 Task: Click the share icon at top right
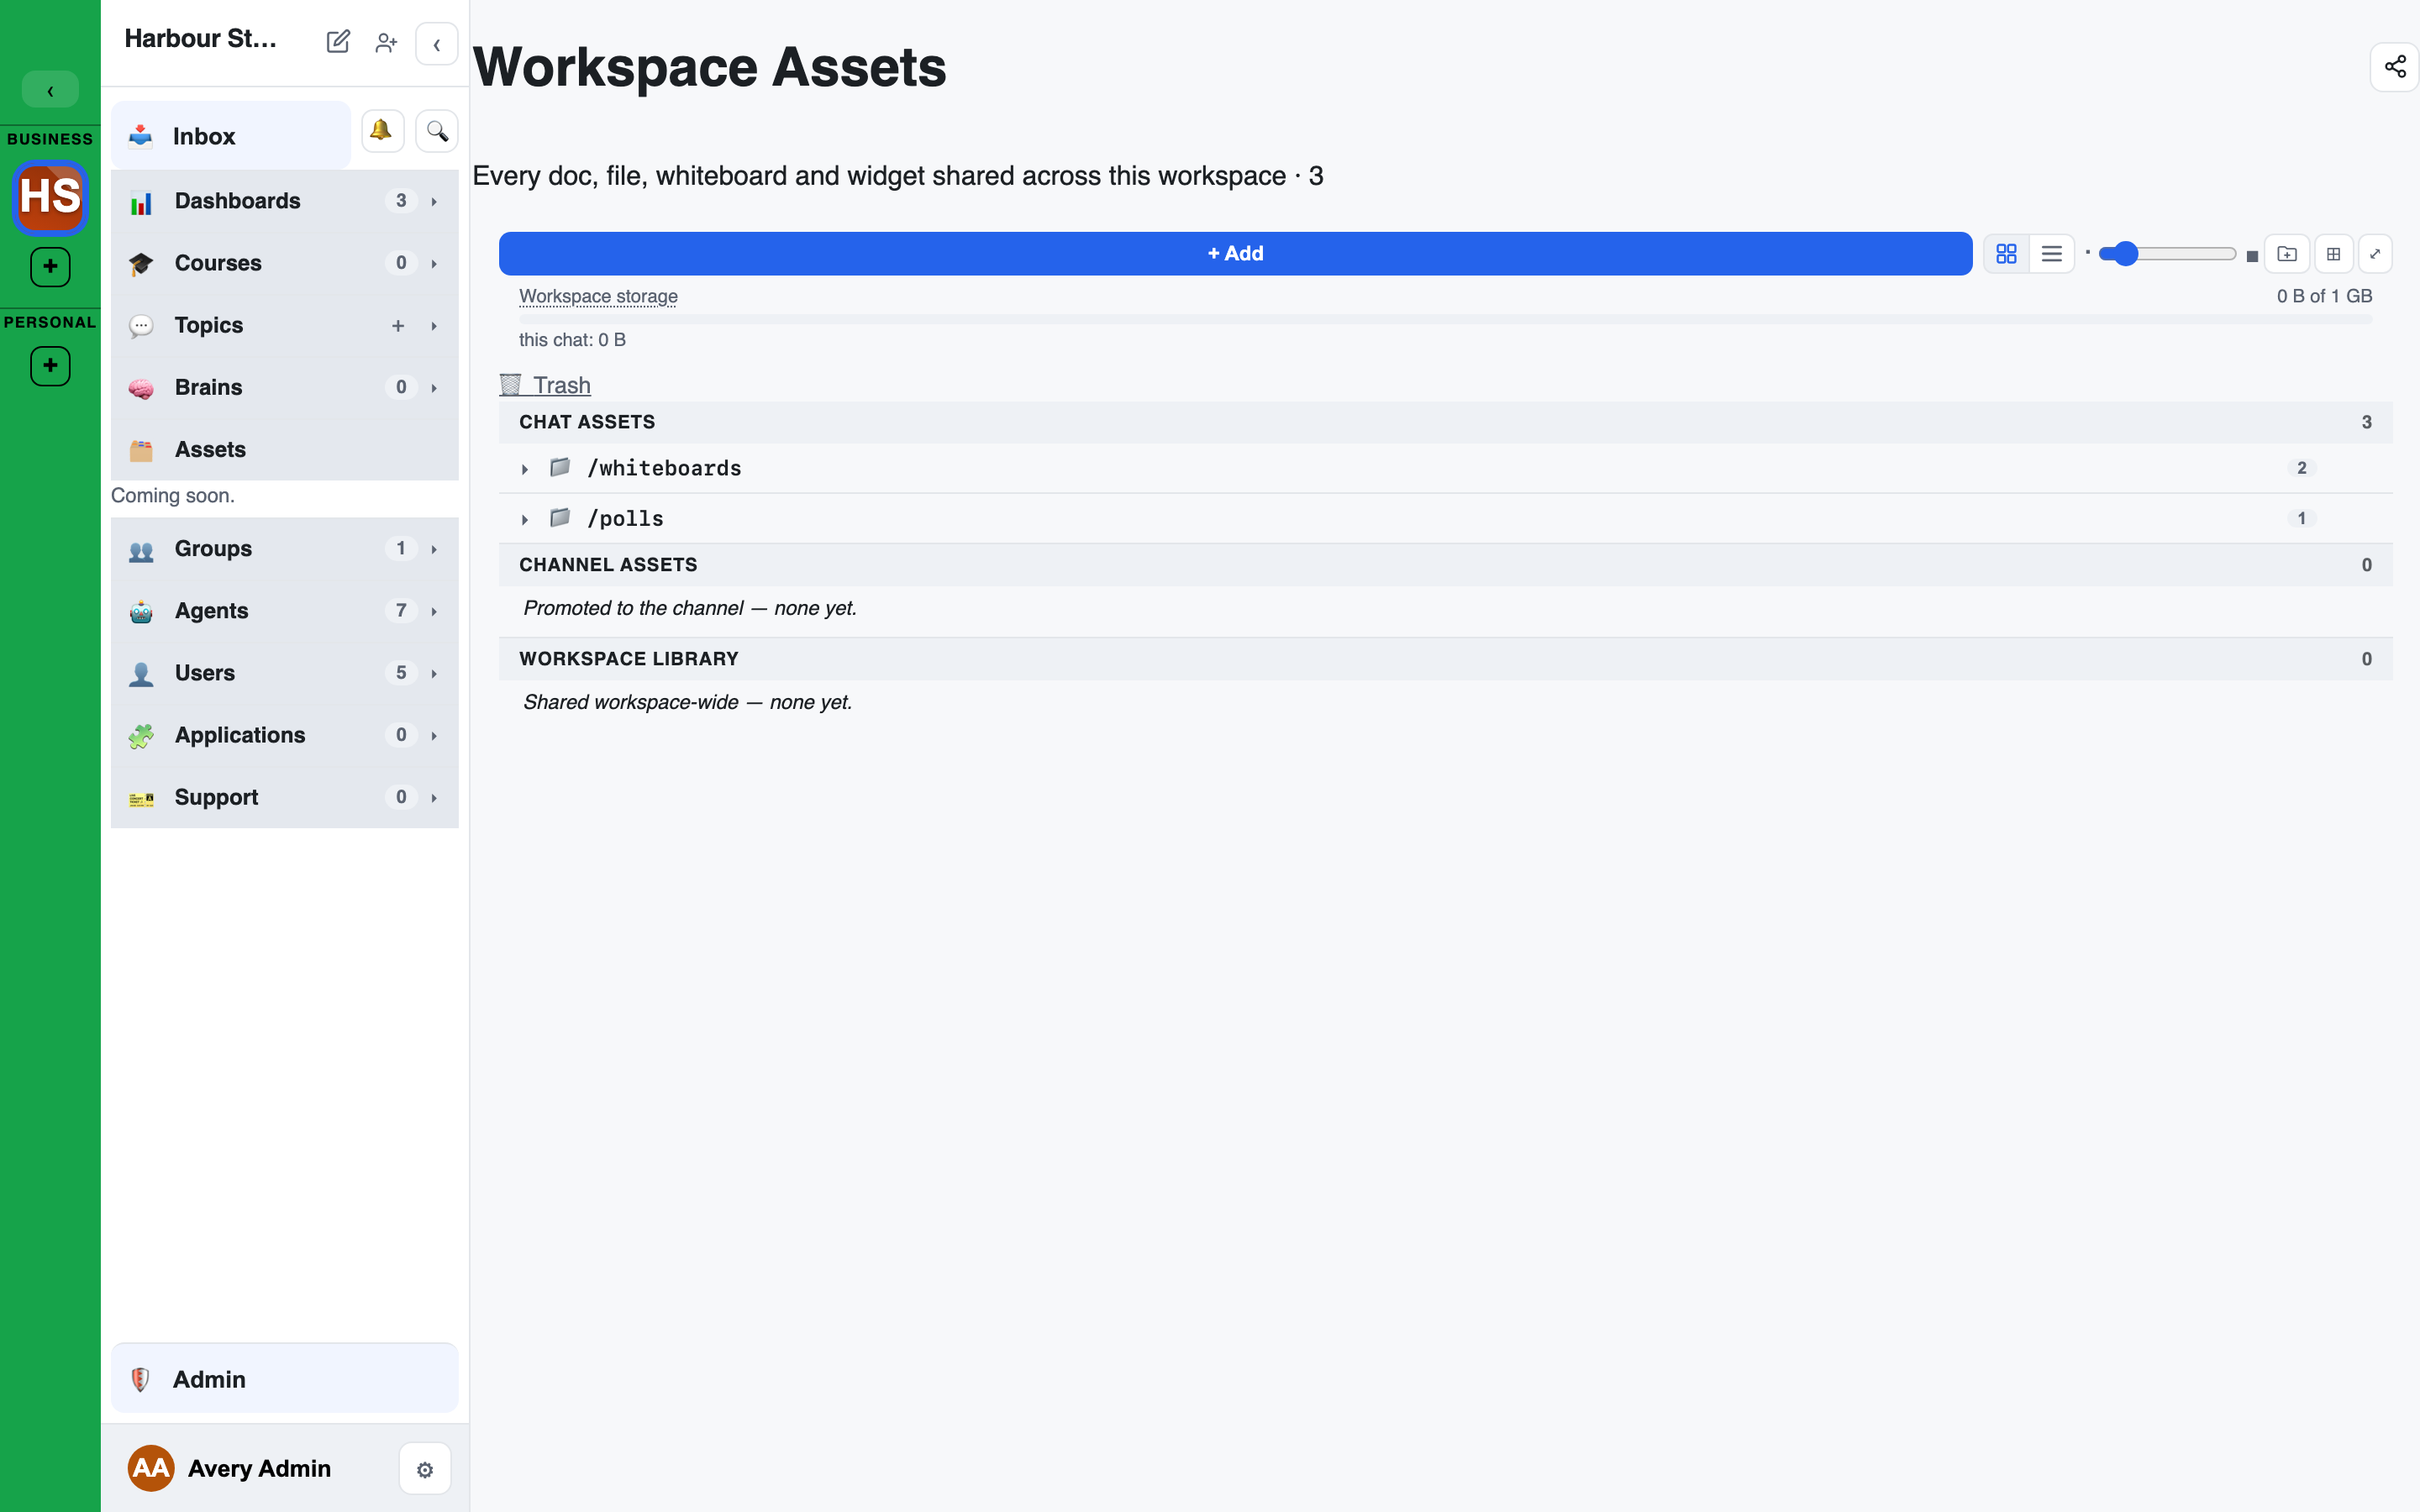[x=2394, y=67]
